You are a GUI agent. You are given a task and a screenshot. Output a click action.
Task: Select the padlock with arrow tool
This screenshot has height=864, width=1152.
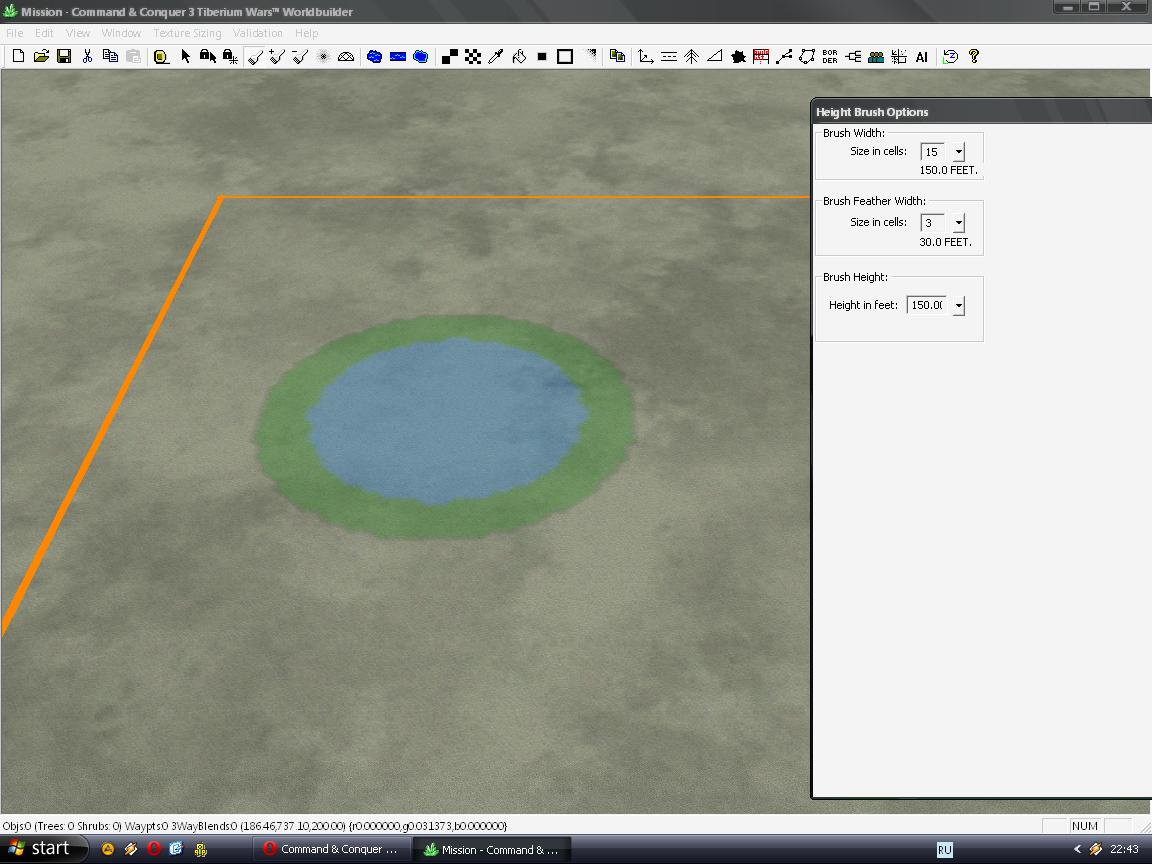[x=208, y=57]
